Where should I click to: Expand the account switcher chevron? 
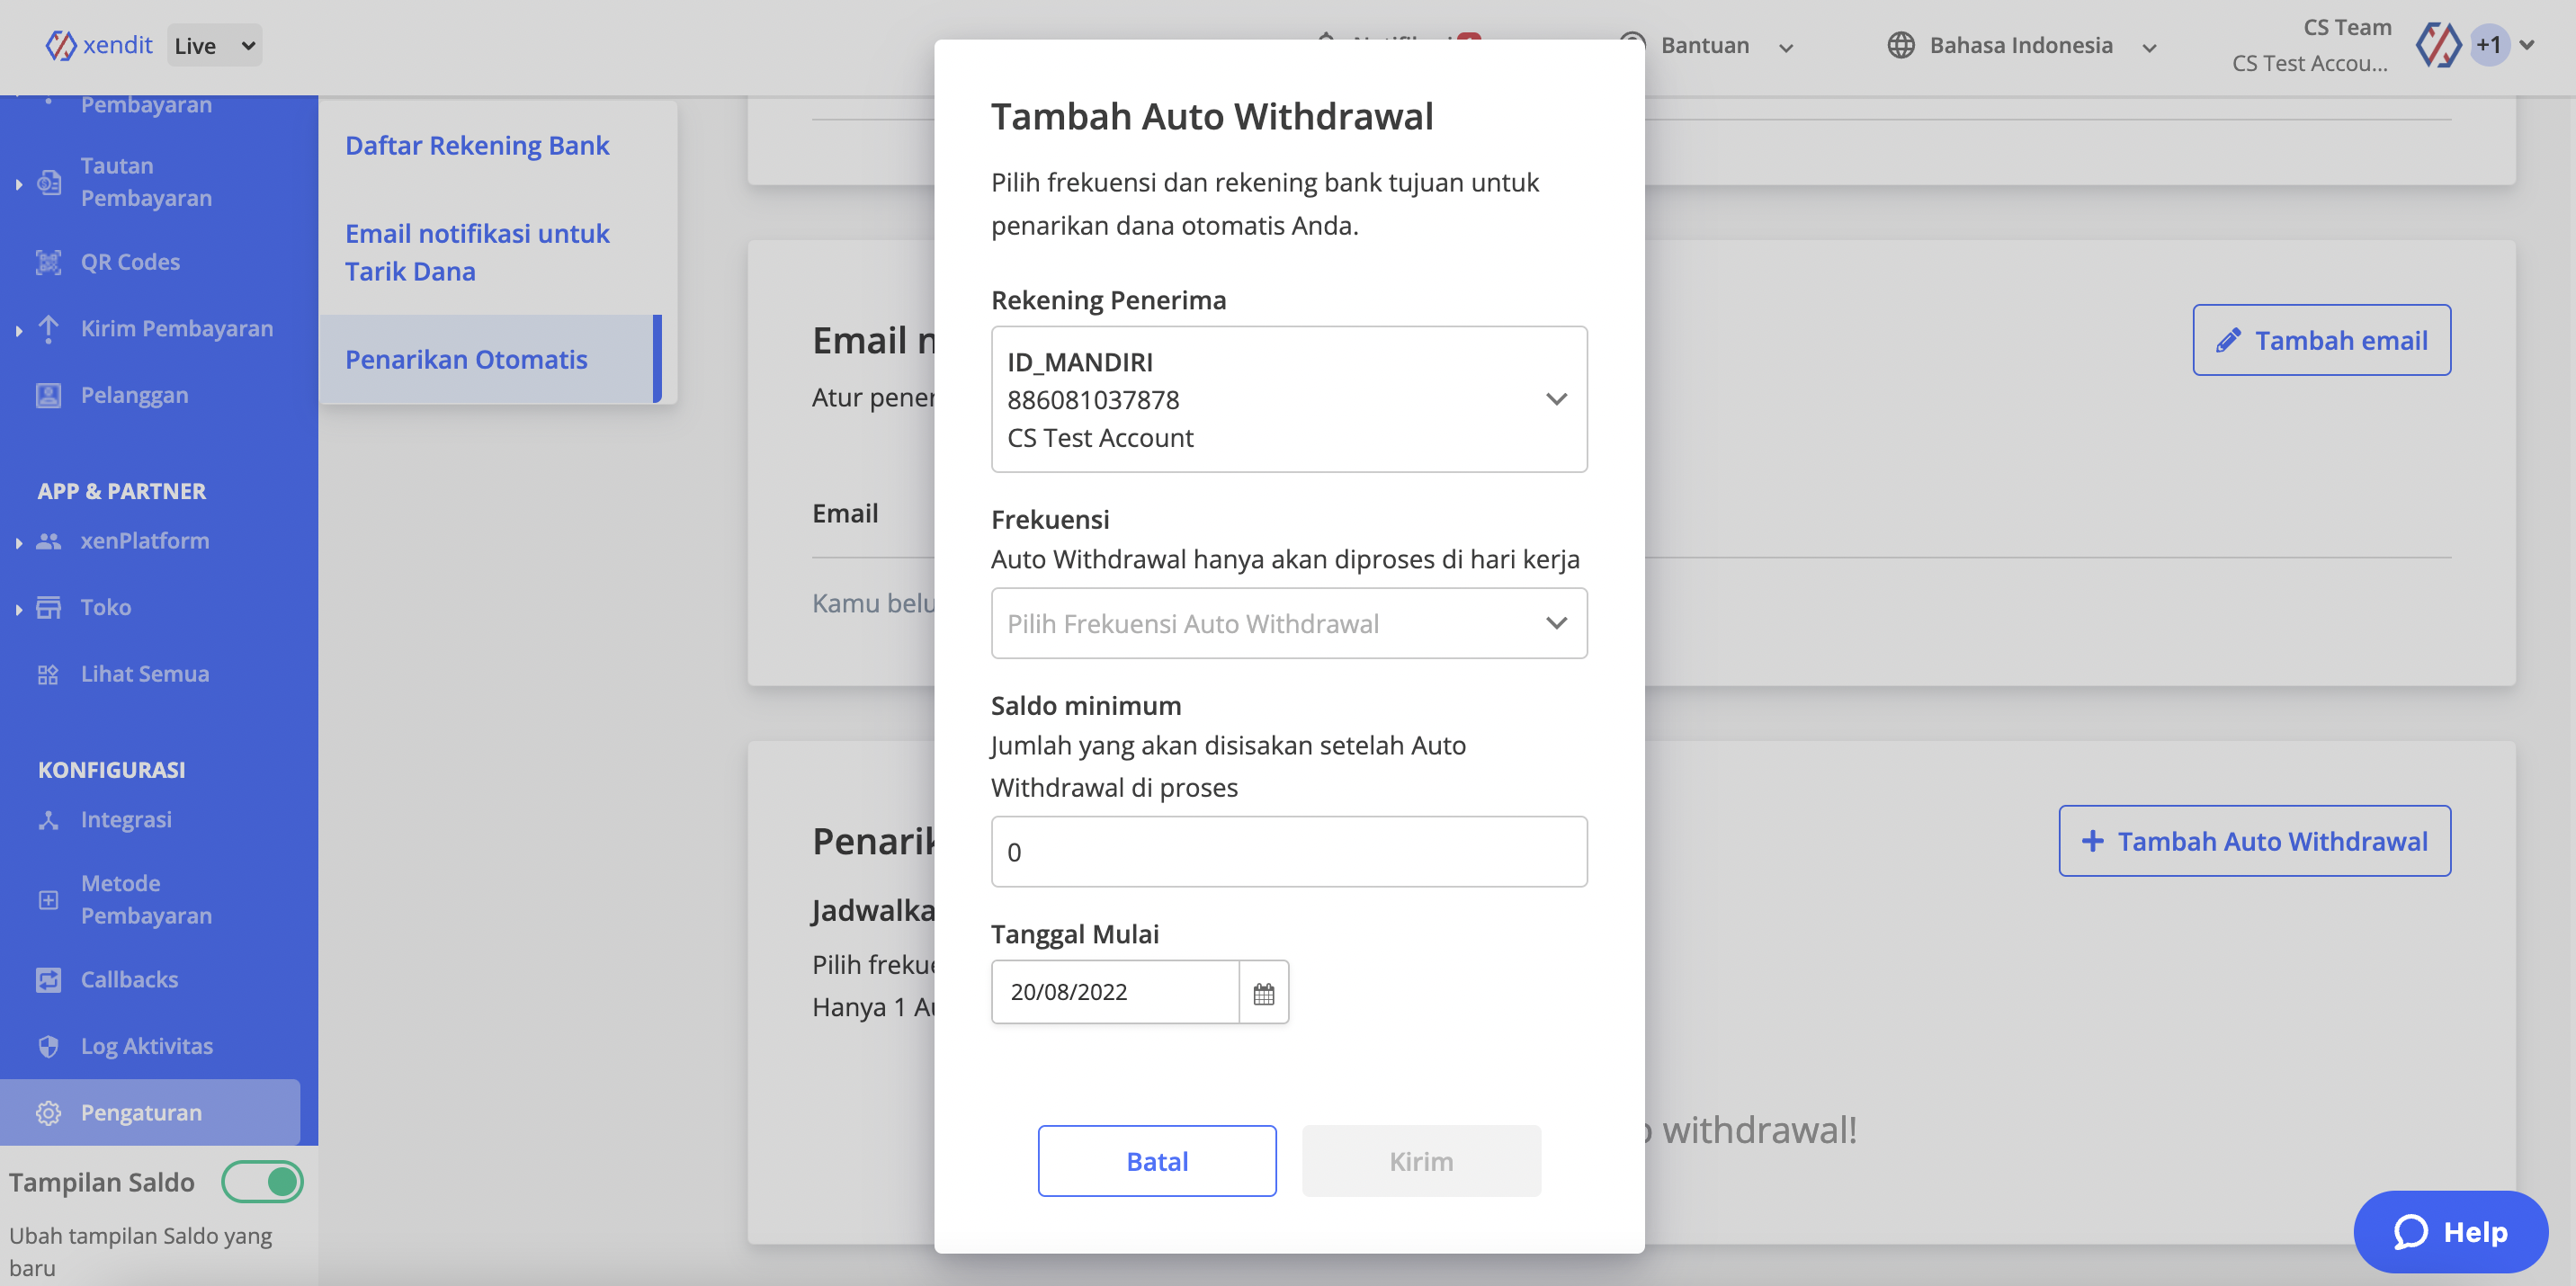click(2527, 45)
